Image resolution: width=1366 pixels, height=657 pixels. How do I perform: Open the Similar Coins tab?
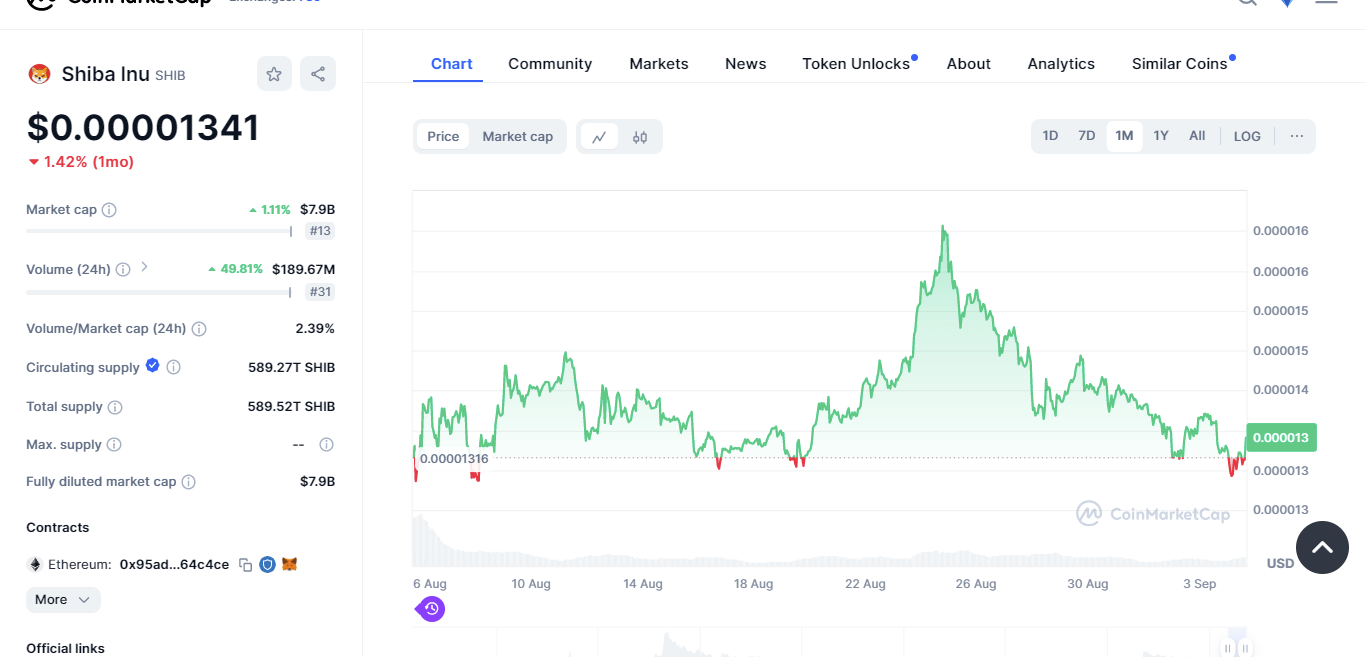point(1181,64)
